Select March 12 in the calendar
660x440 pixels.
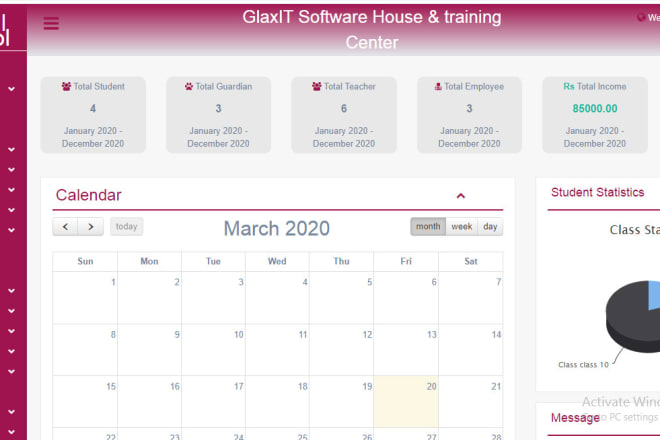[341, 350]
